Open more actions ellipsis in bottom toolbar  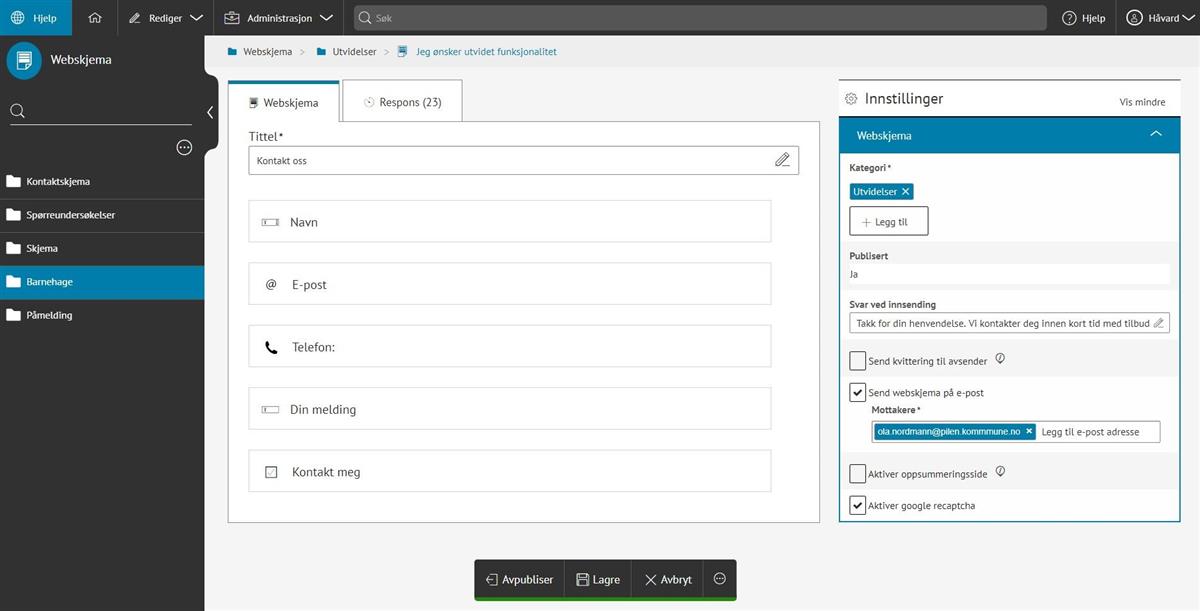point(719,579)
